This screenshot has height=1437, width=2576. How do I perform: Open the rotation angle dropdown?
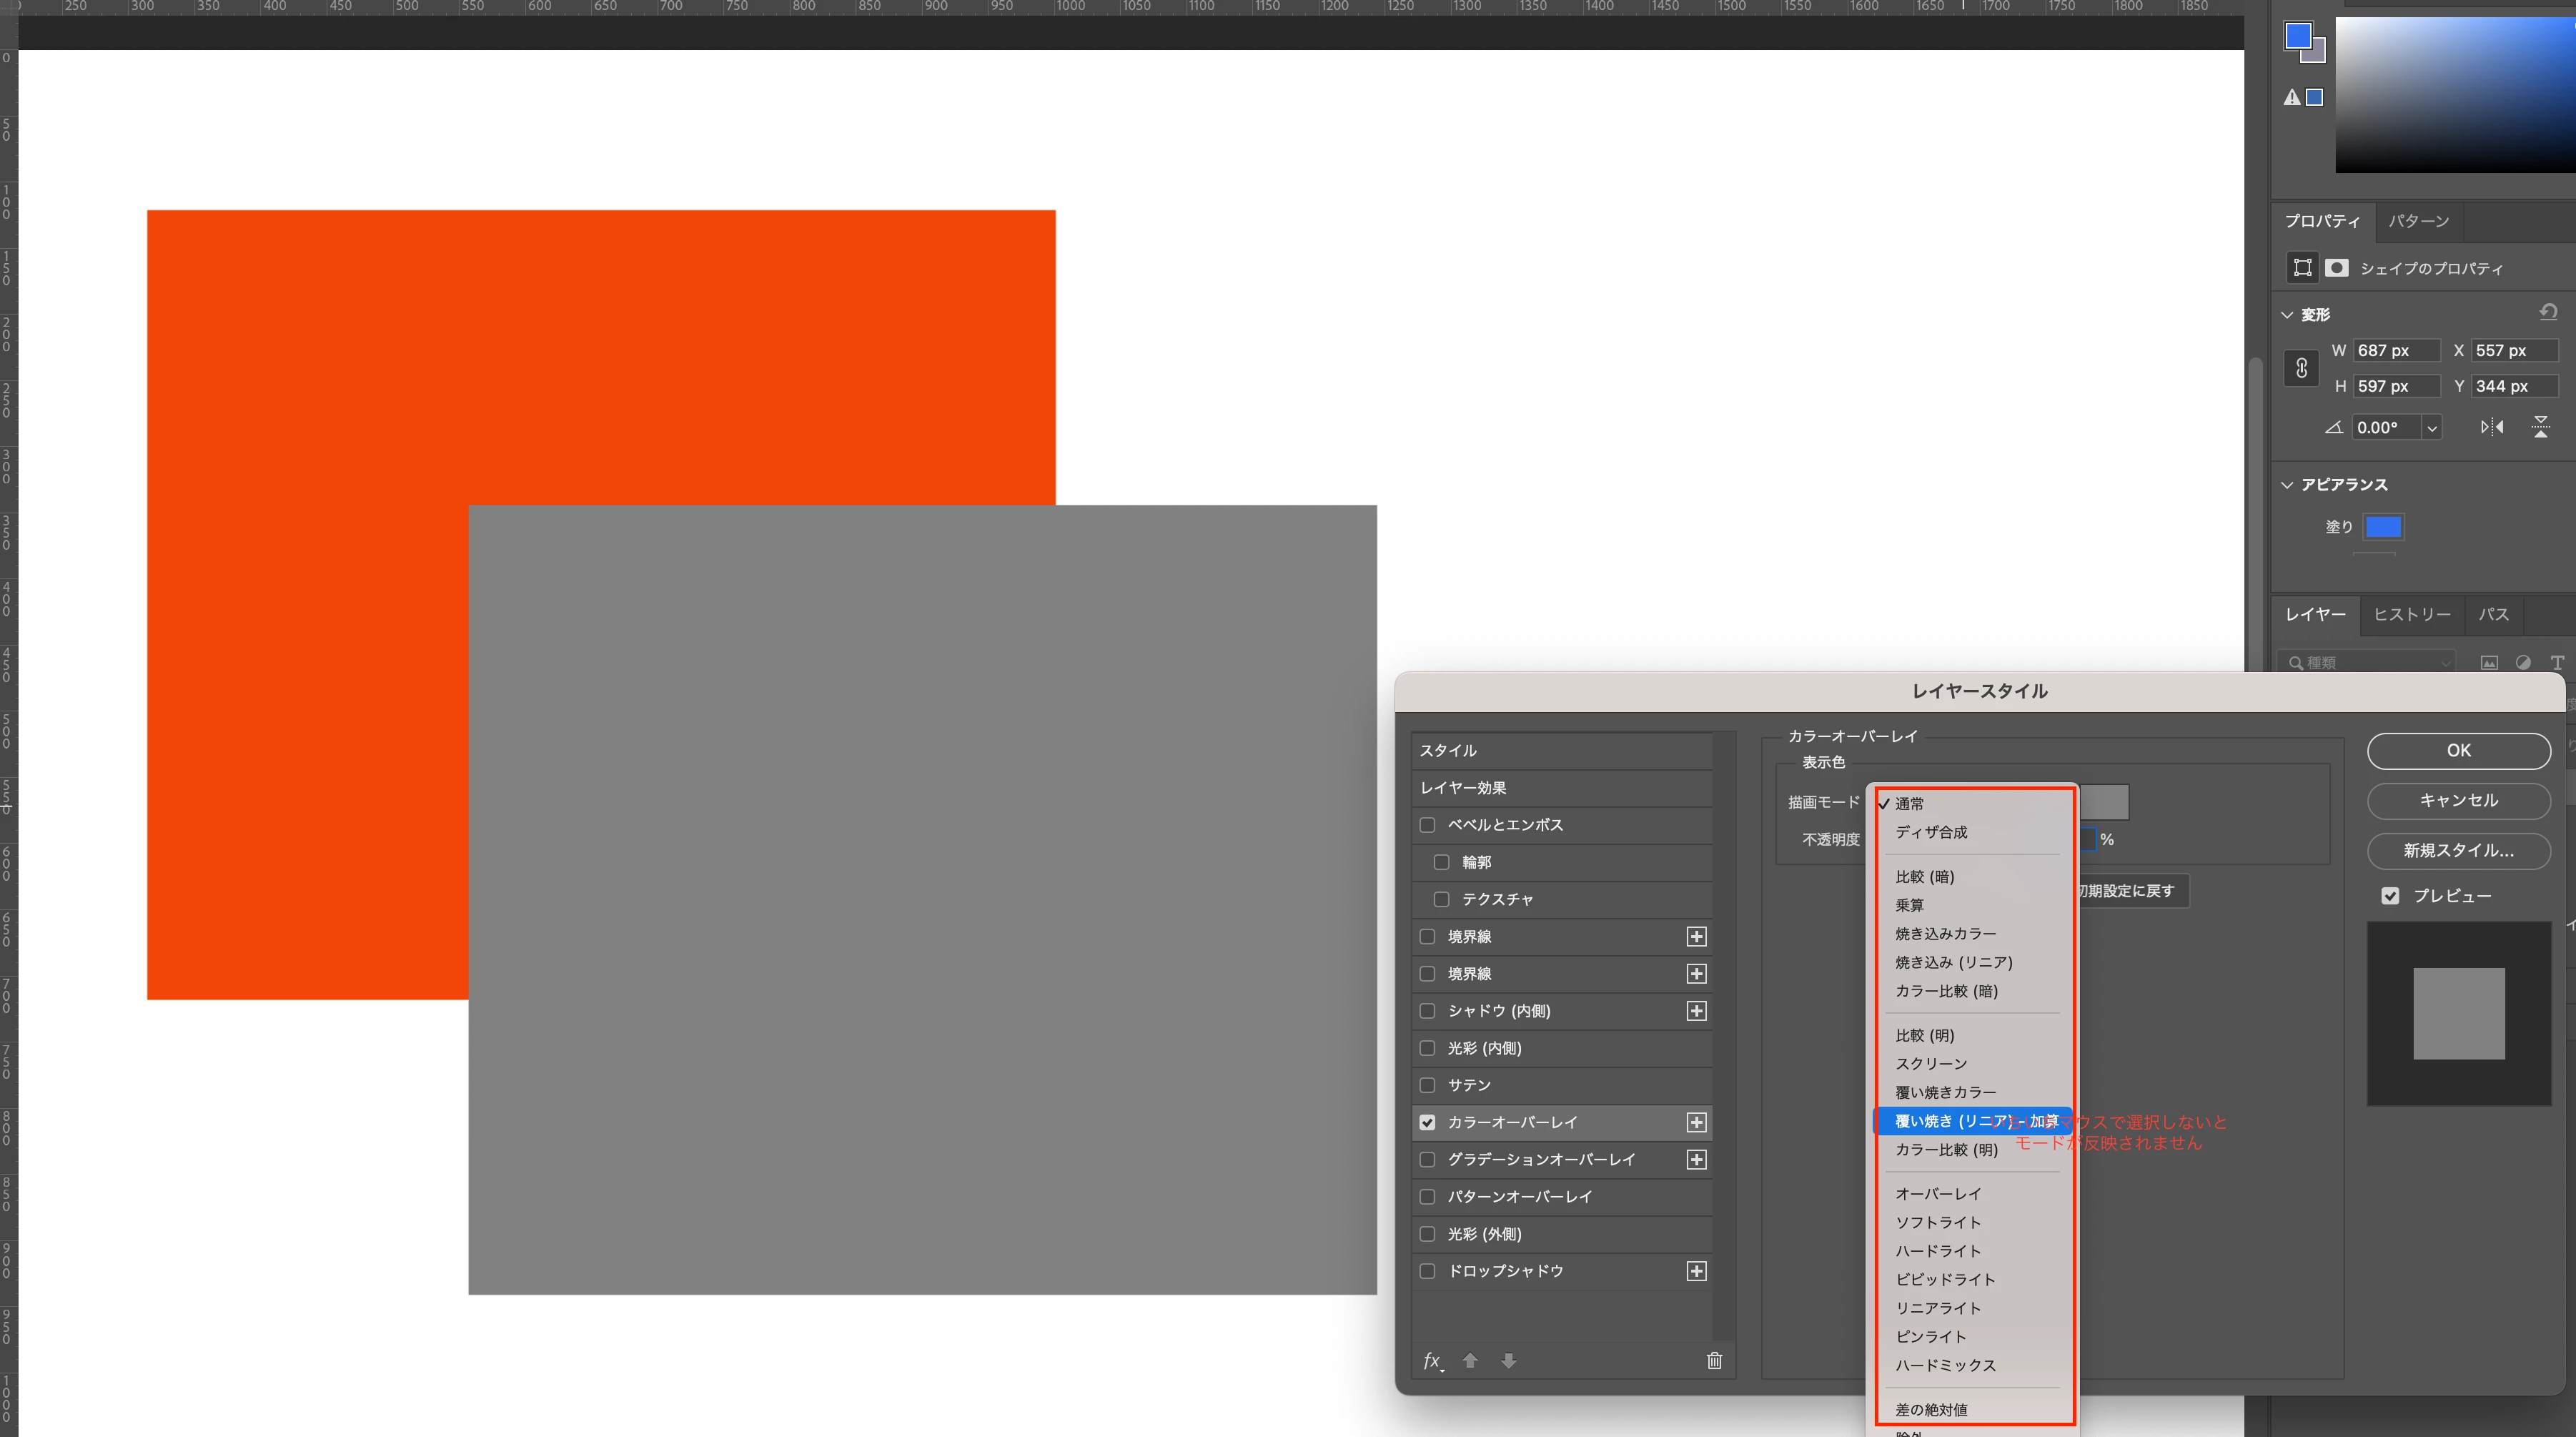[x=2432, y=428]
